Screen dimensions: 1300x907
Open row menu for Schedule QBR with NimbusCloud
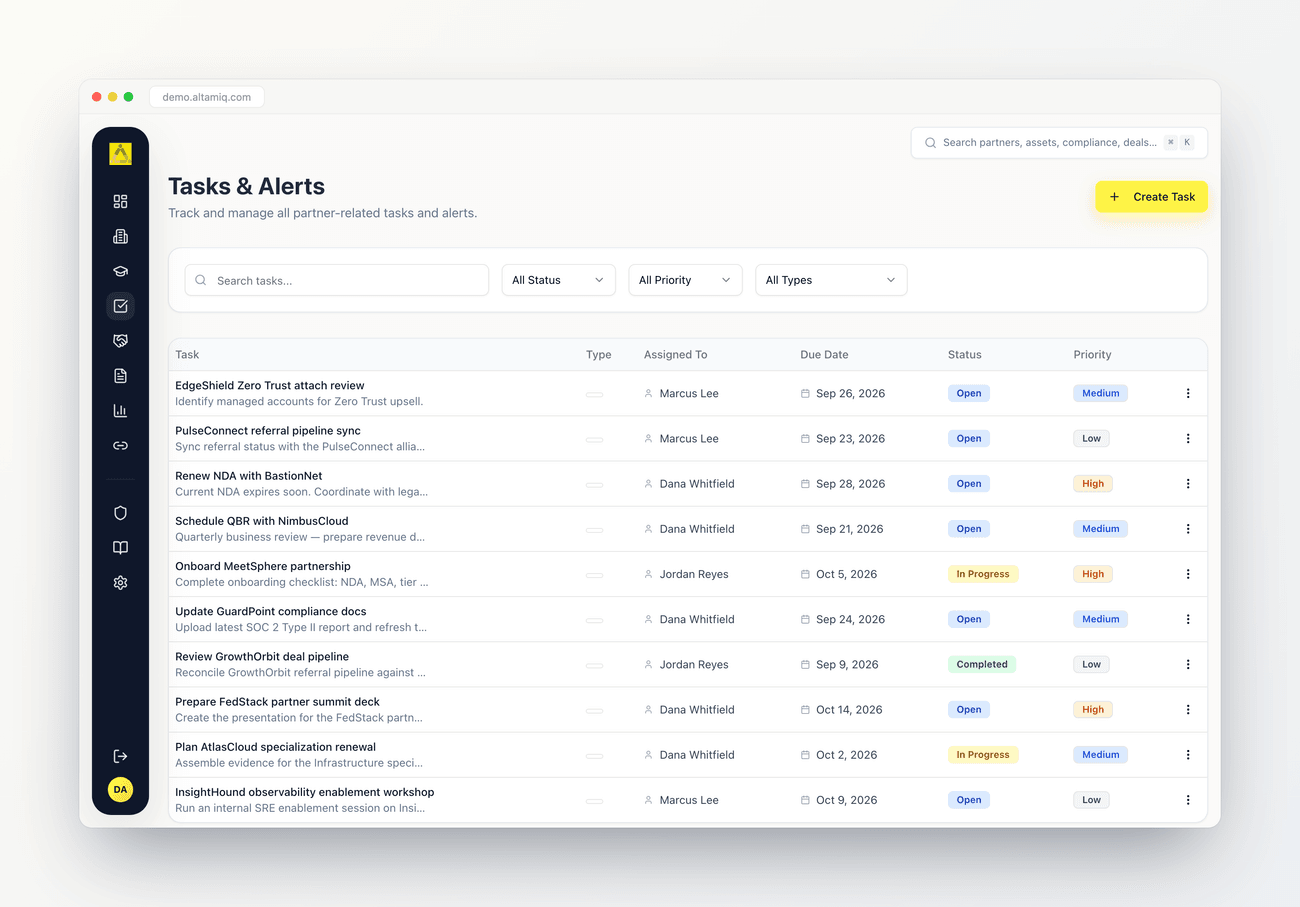(x=1188, y=528)
